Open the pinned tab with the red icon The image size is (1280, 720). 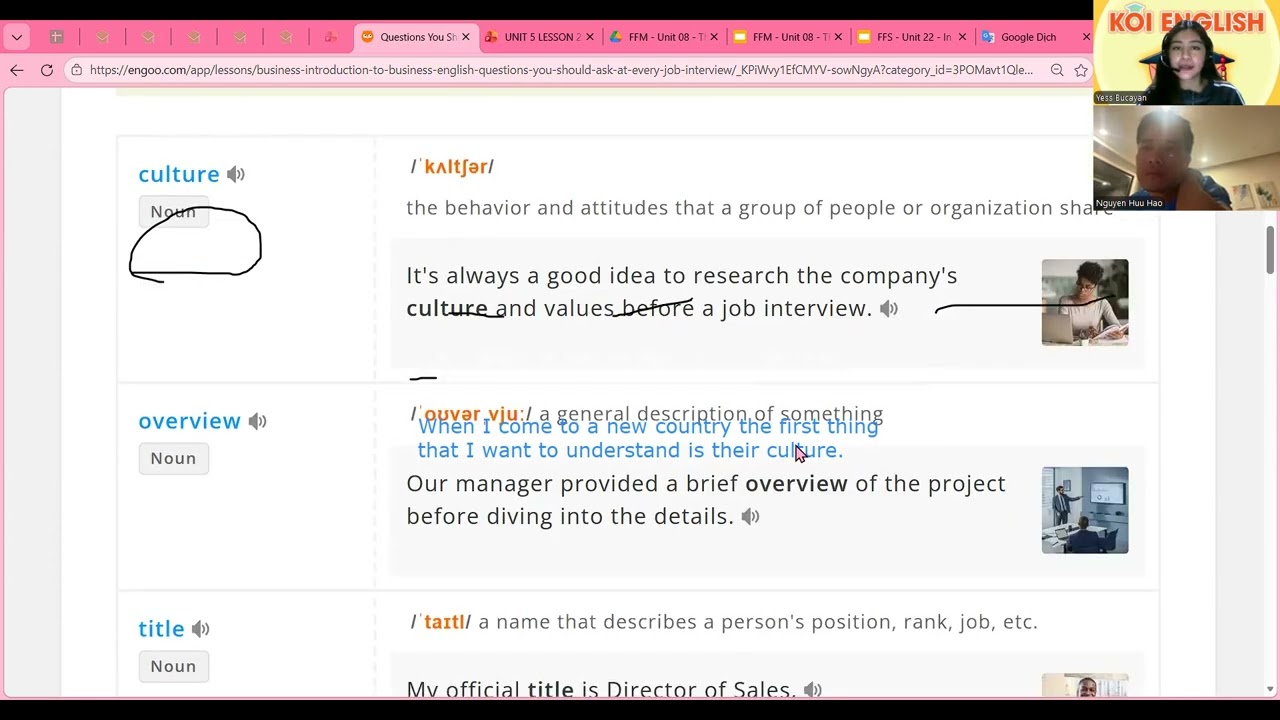click(x=331, y=37)
